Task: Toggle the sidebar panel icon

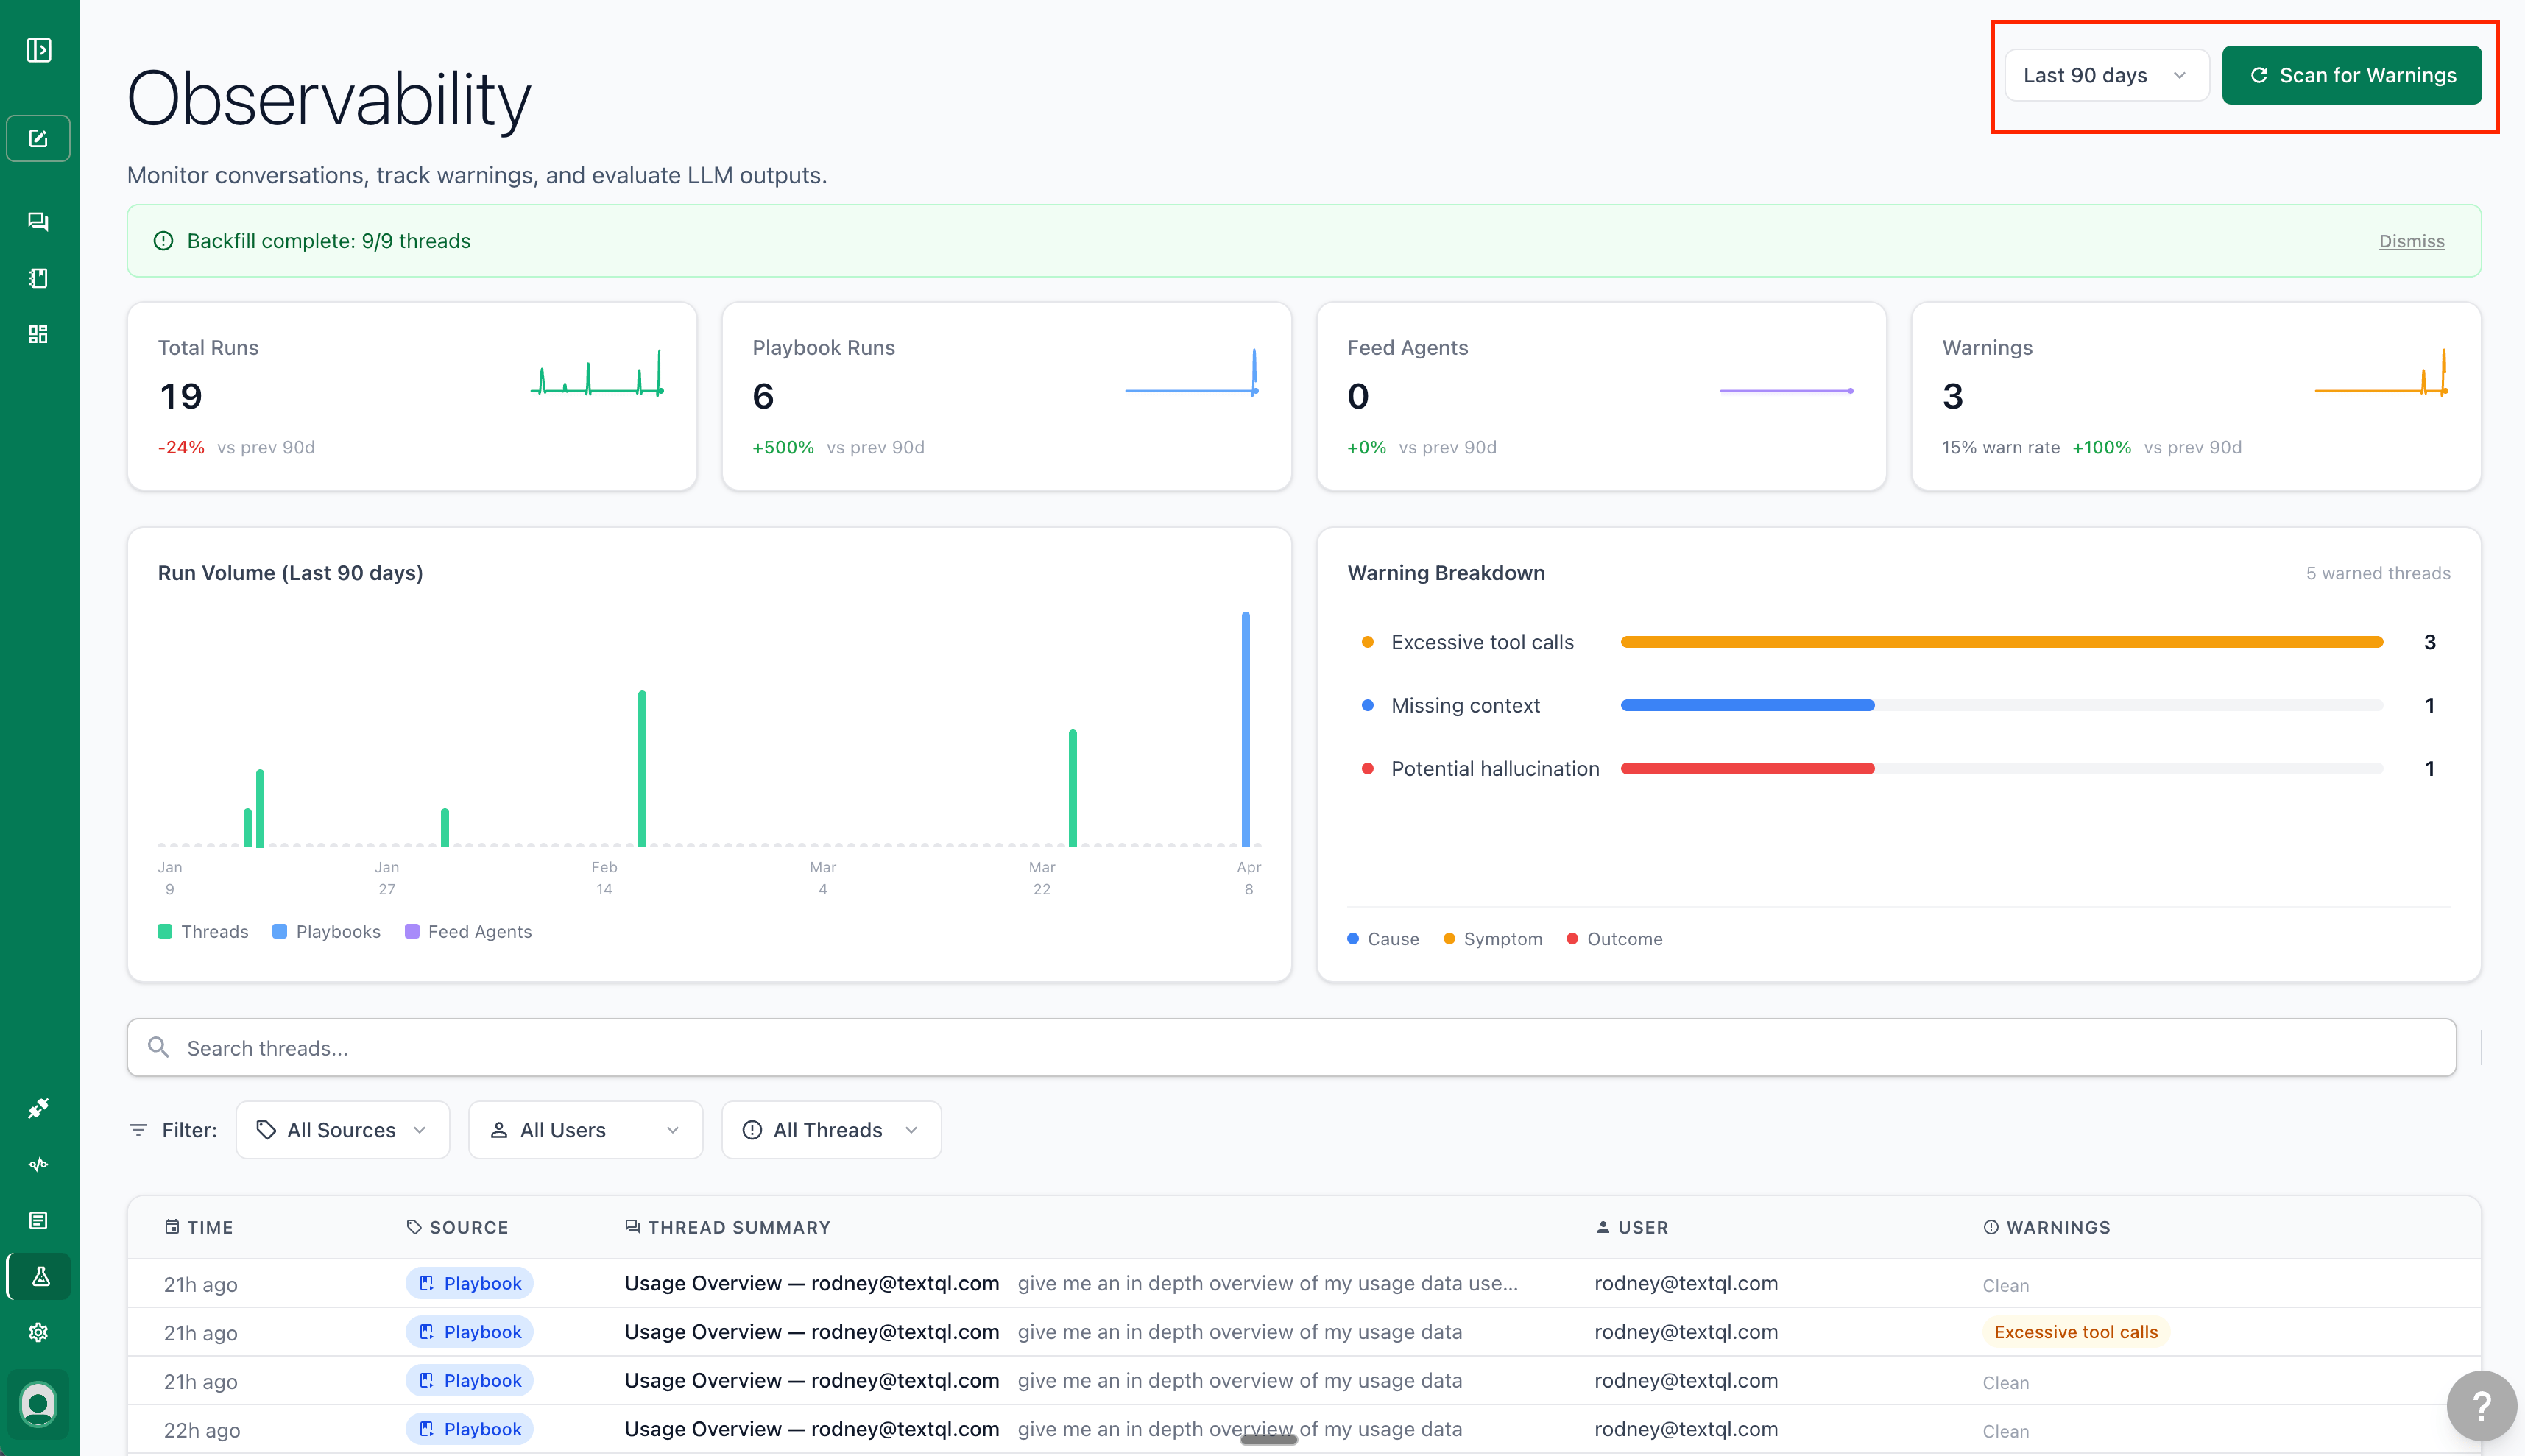Action: tap(39, 50)
